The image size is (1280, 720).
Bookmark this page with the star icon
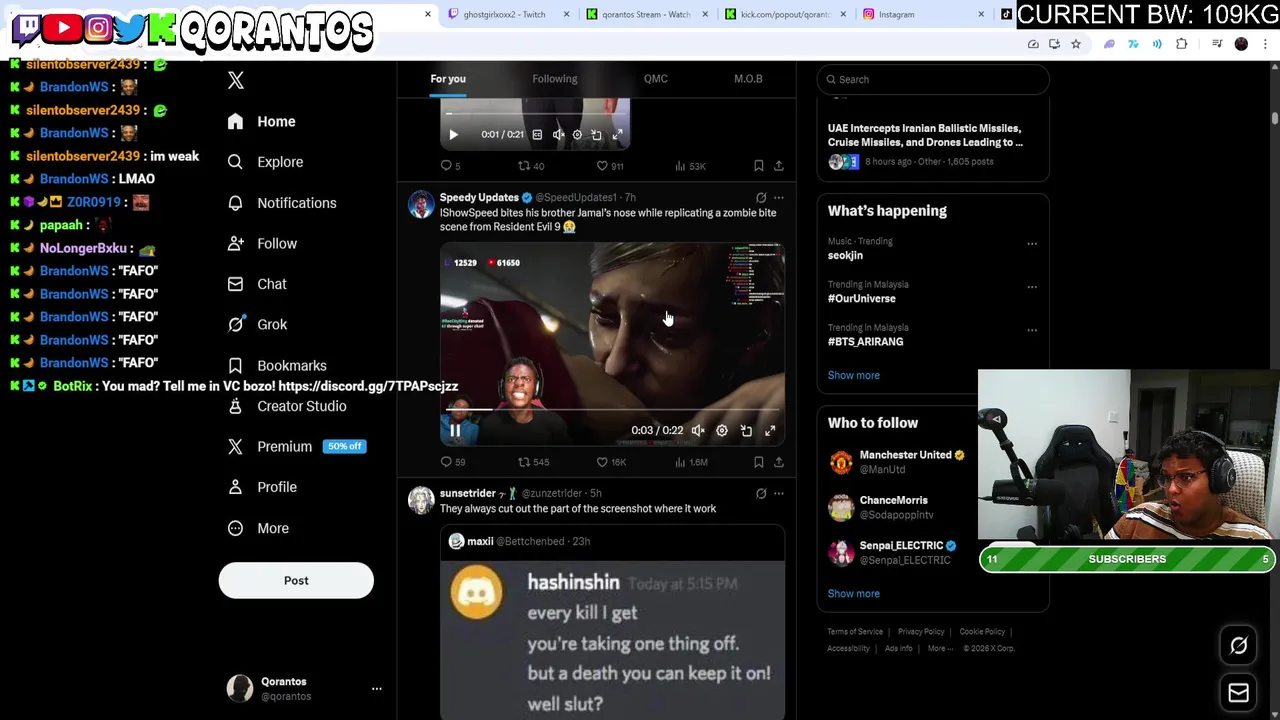point(1076,44)
